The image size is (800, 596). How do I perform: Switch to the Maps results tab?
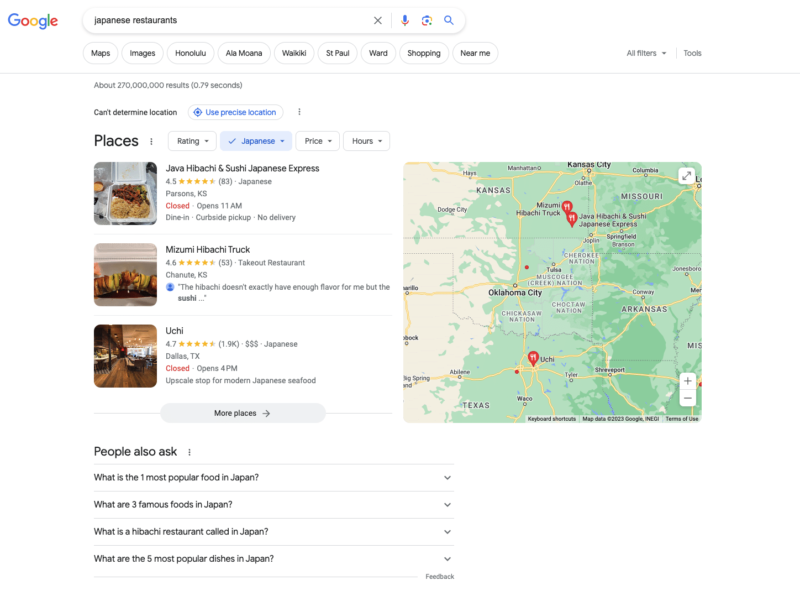(101, 53)
